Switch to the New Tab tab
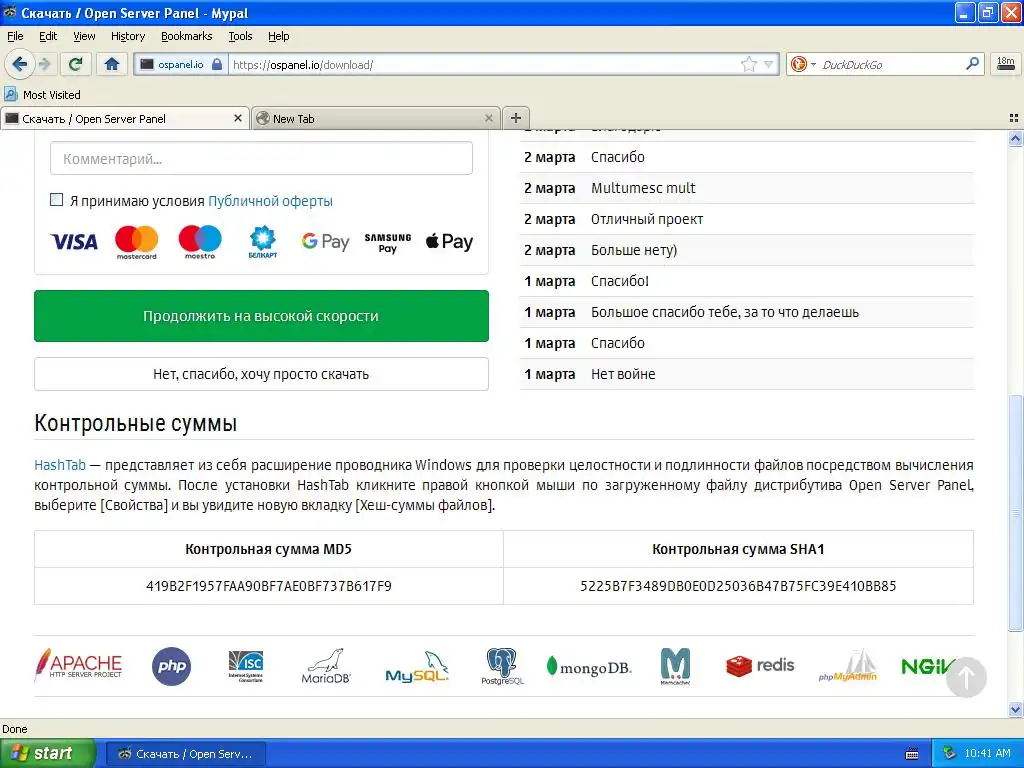Screen dimensions: 1024x768 point(376,118)
